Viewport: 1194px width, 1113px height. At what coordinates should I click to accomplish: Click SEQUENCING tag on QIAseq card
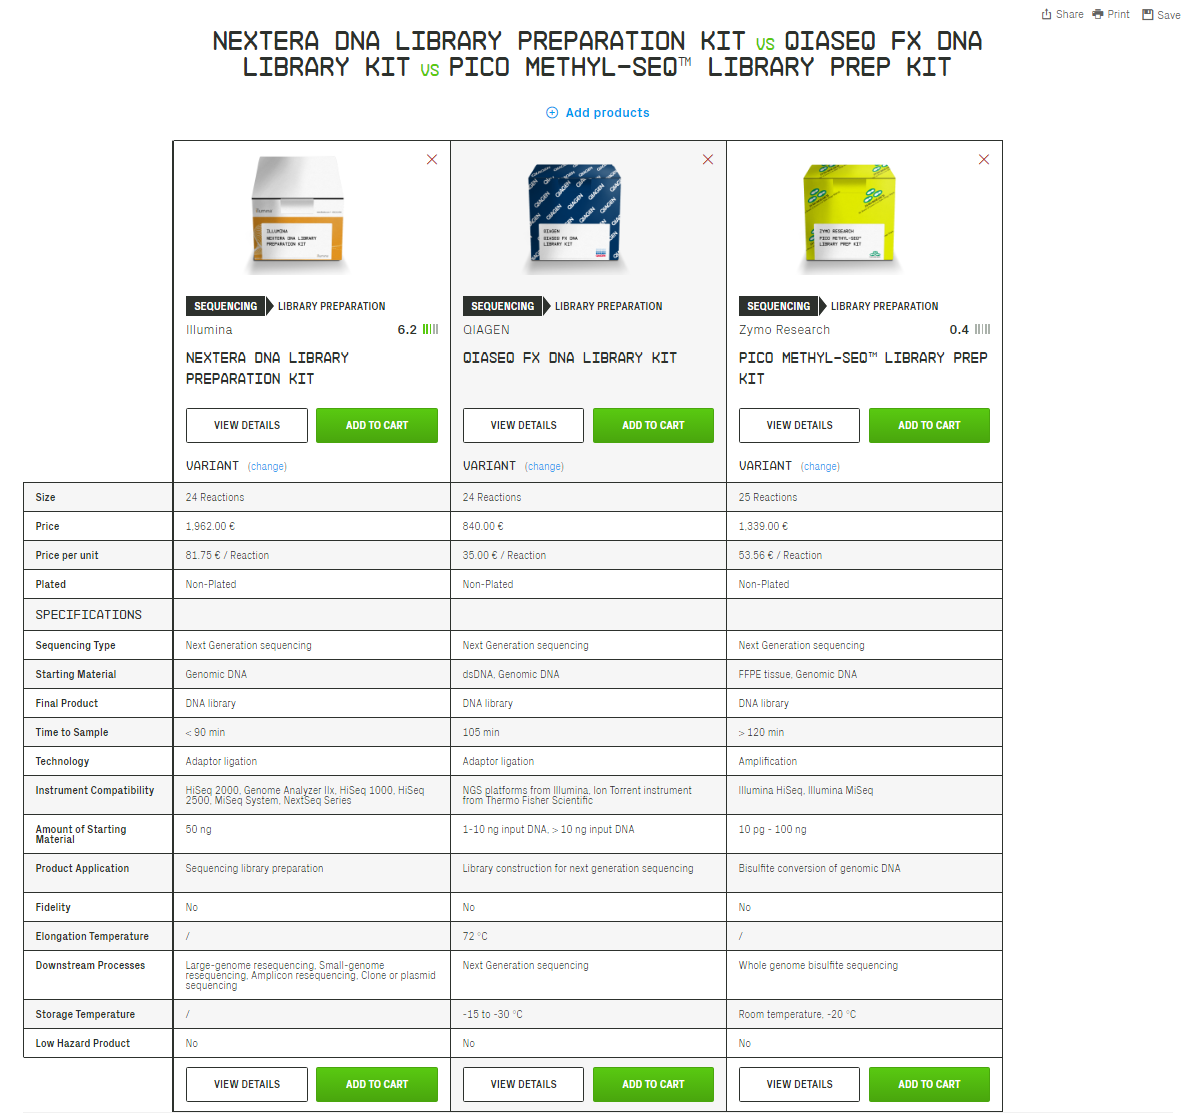tap(503, 306)
